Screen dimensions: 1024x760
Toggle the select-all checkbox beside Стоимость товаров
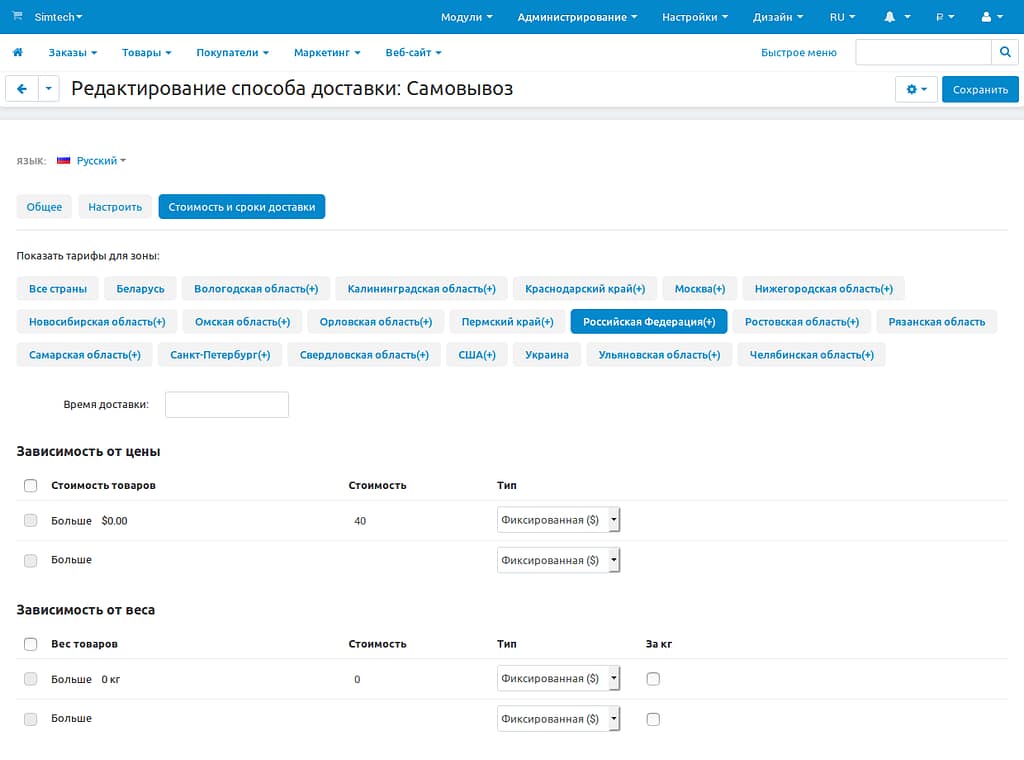pos(30,485)
